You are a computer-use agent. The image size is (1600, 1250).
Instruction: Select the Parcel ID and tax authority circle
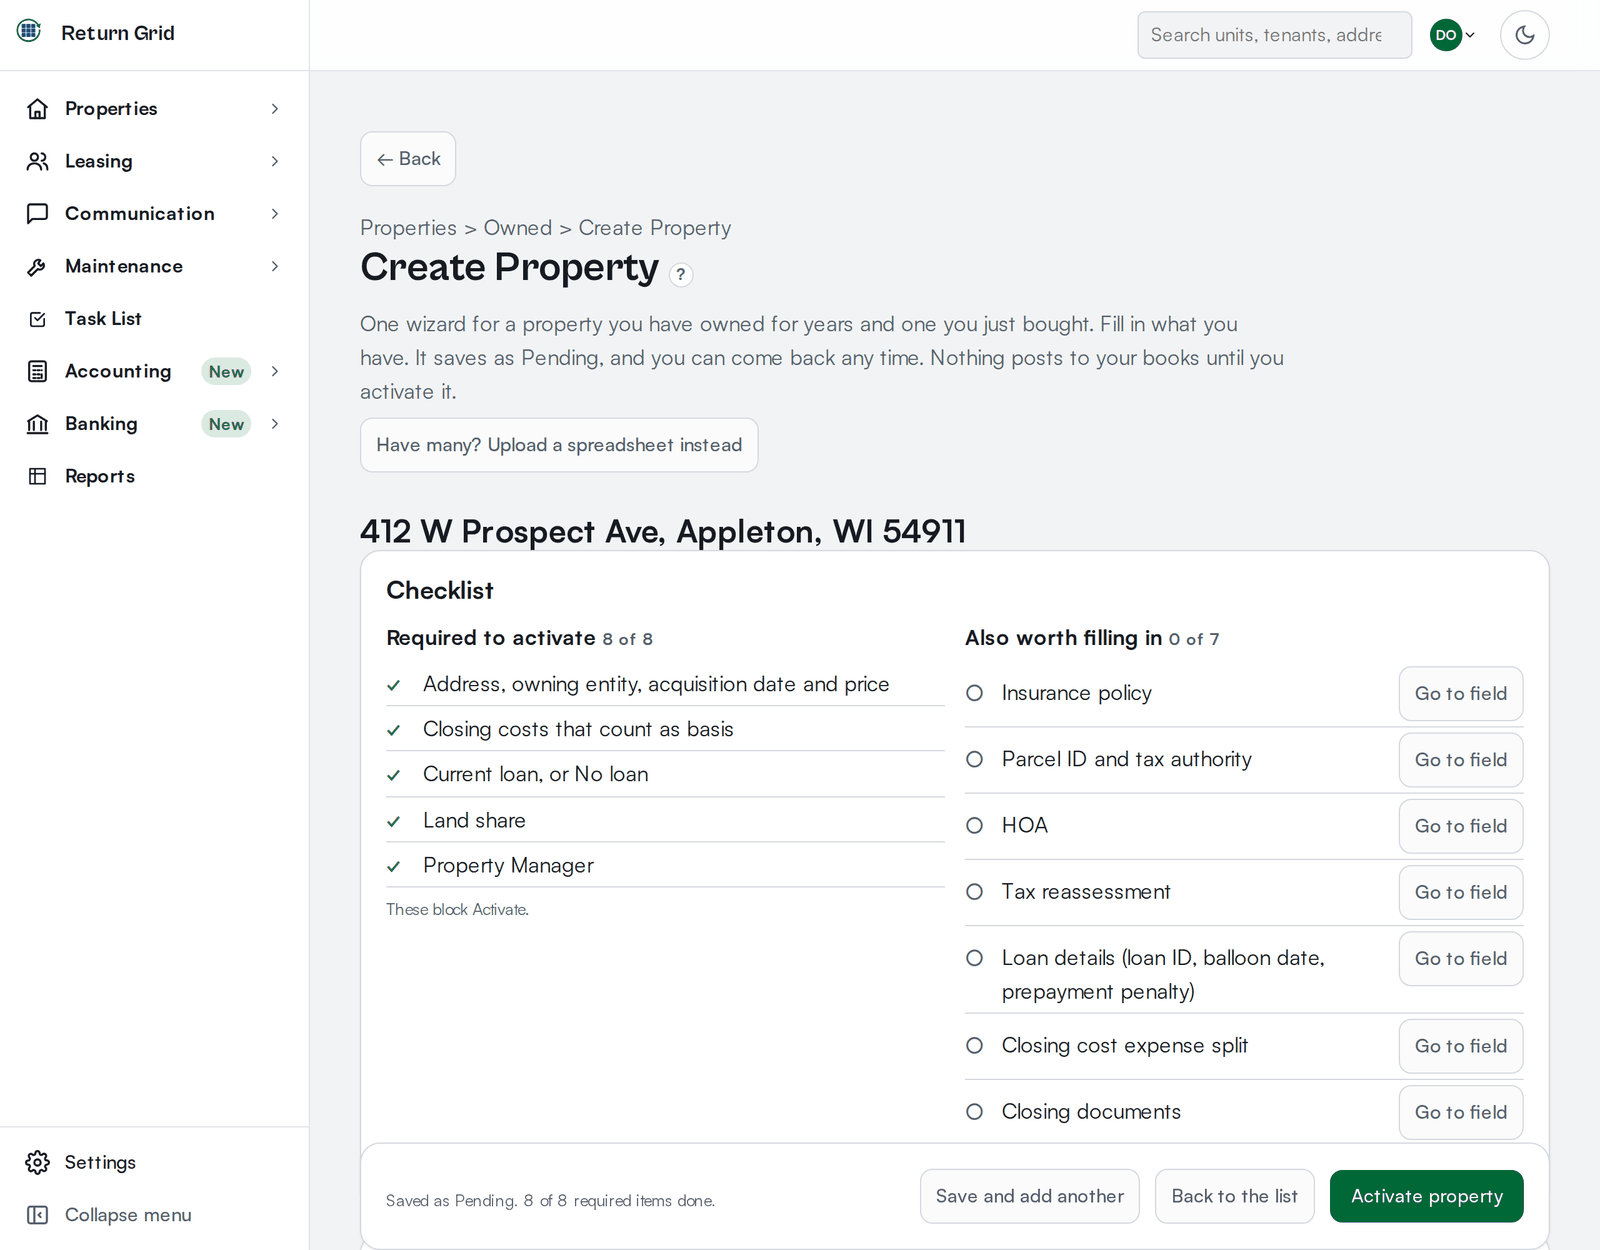[975, 759]
